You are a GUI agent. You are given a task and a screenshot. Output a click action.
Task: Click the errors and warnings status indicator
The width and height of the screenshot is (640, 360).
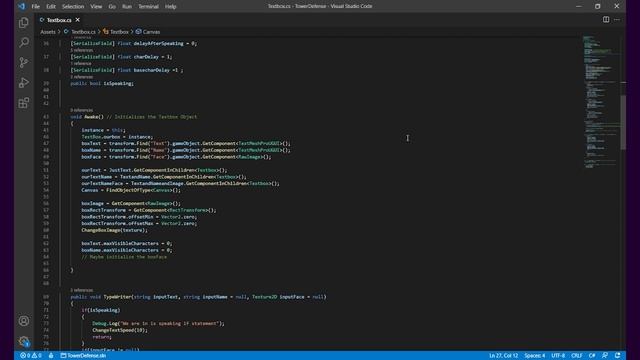(x=31, y=356)
